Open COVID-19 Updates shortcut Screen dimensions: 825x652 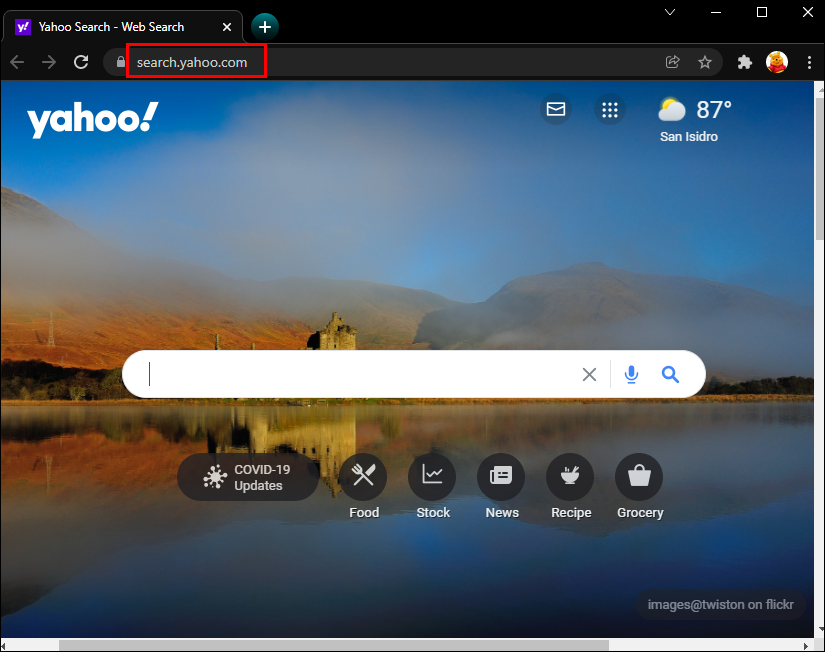tap(248, 477)
